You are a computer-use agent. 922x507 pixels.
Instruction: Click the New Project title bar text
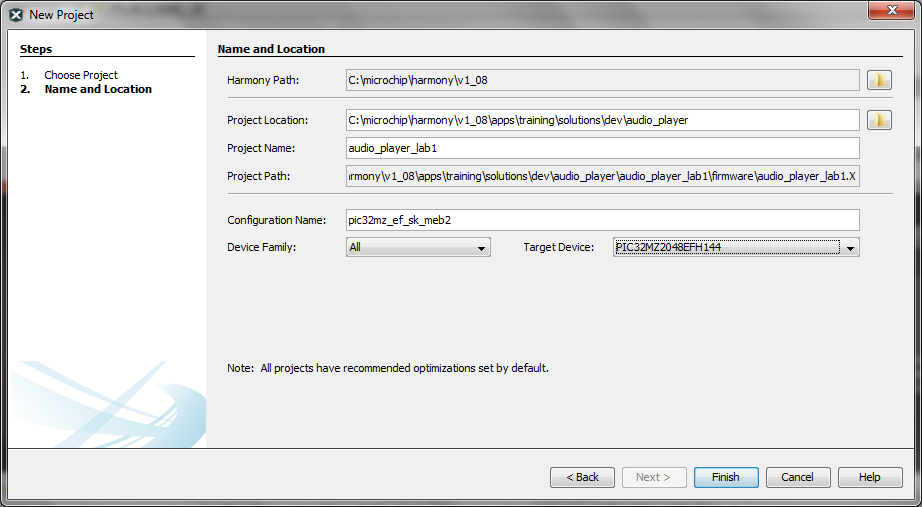[x=62, y=15]
